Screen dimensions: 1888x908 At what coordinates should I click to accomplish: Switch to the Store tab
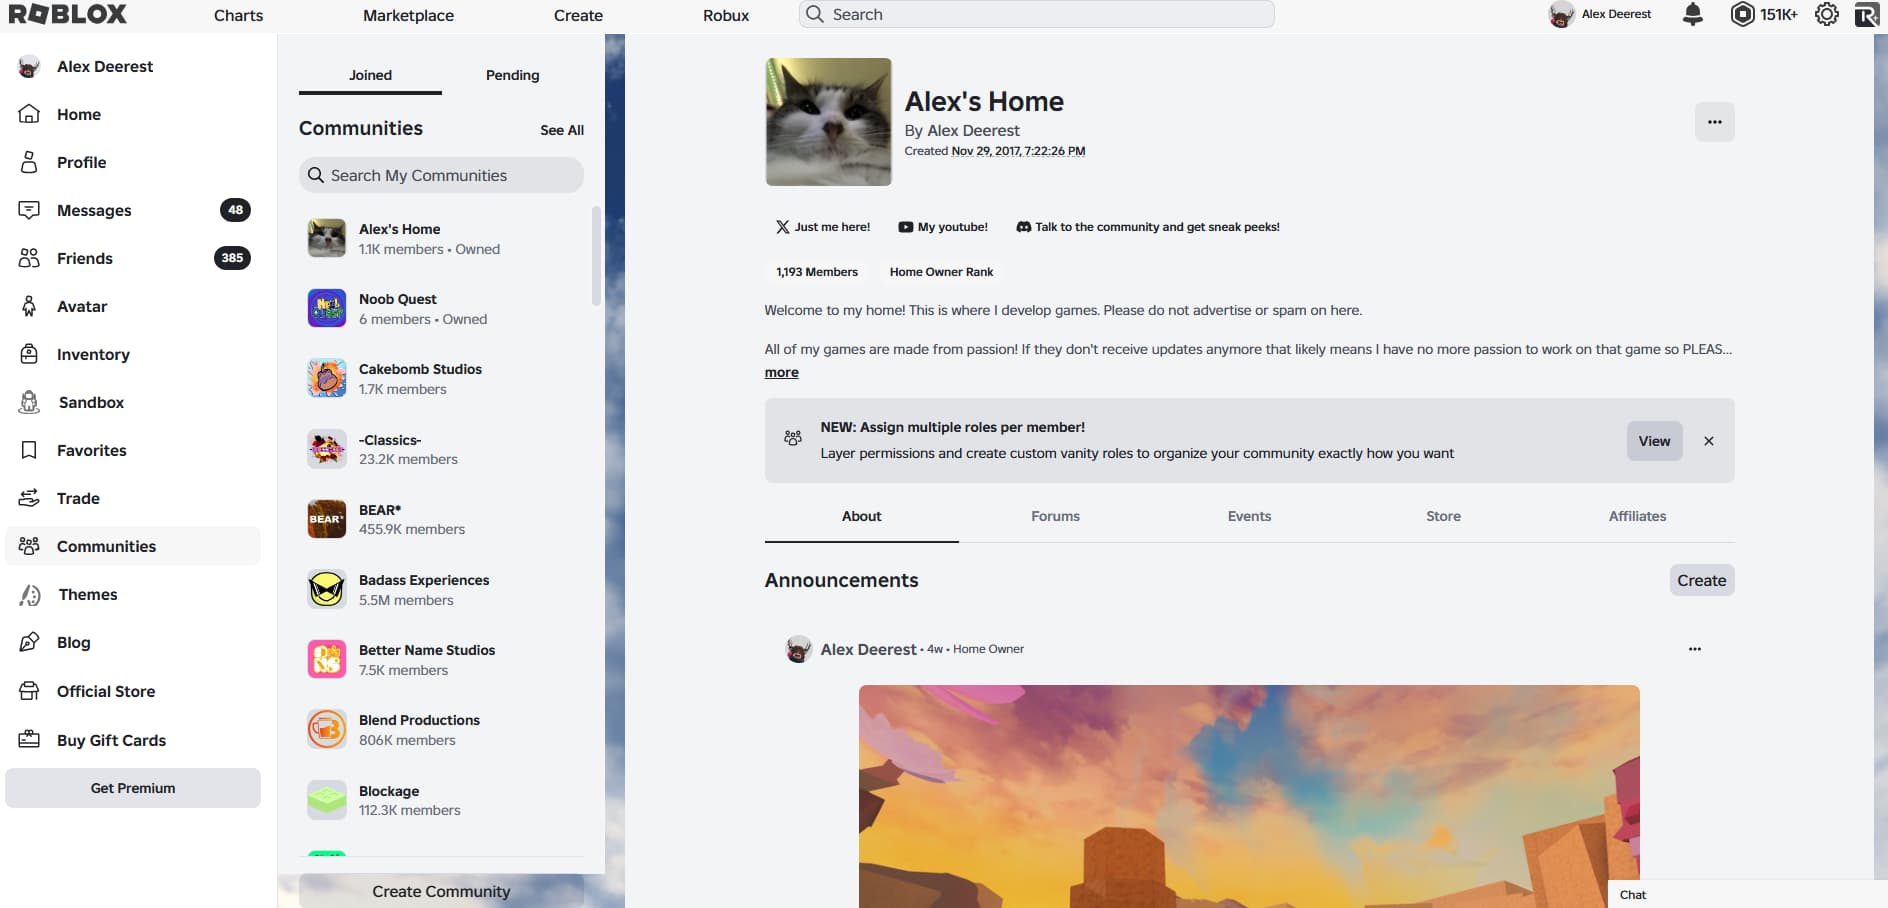tap(1443, 516)
